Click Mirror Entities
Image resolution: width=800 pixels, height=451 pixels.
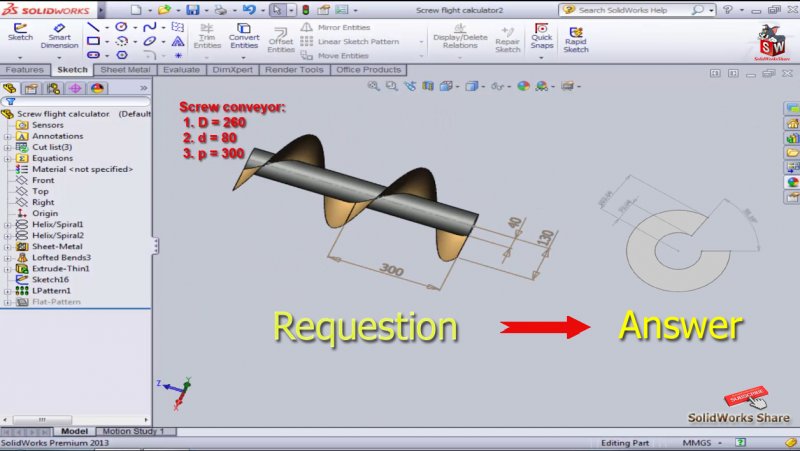tap(335, 27)
